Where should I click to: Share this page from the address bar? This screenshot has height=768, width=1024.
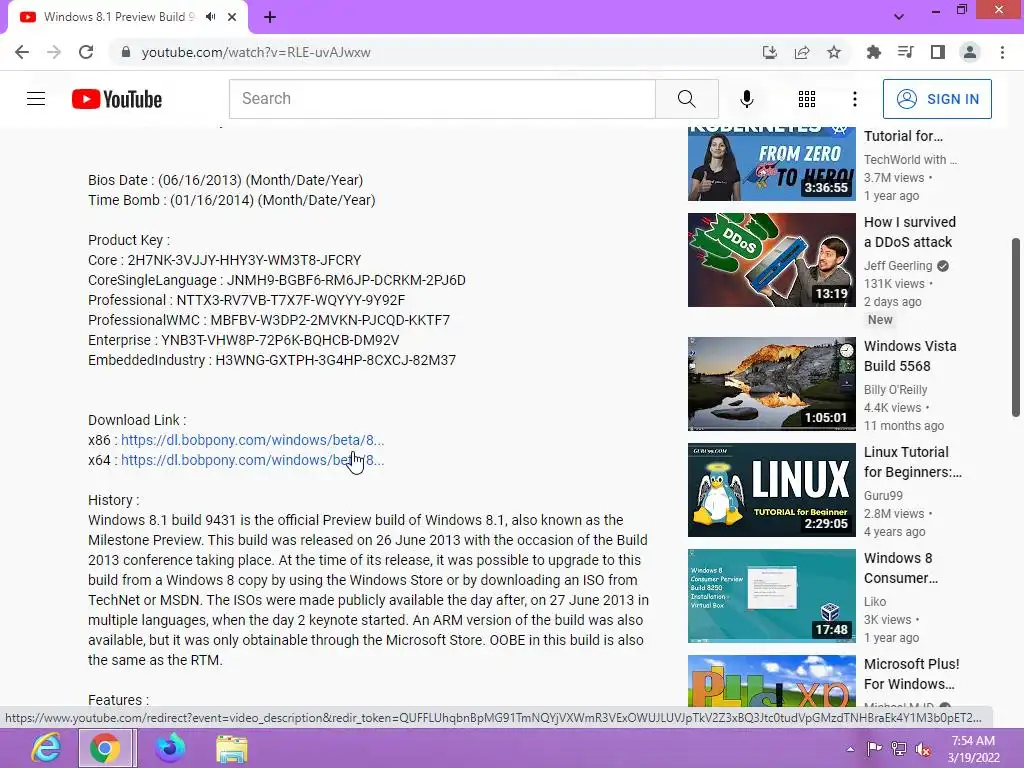pyautogui.click(x=802, y=52)
